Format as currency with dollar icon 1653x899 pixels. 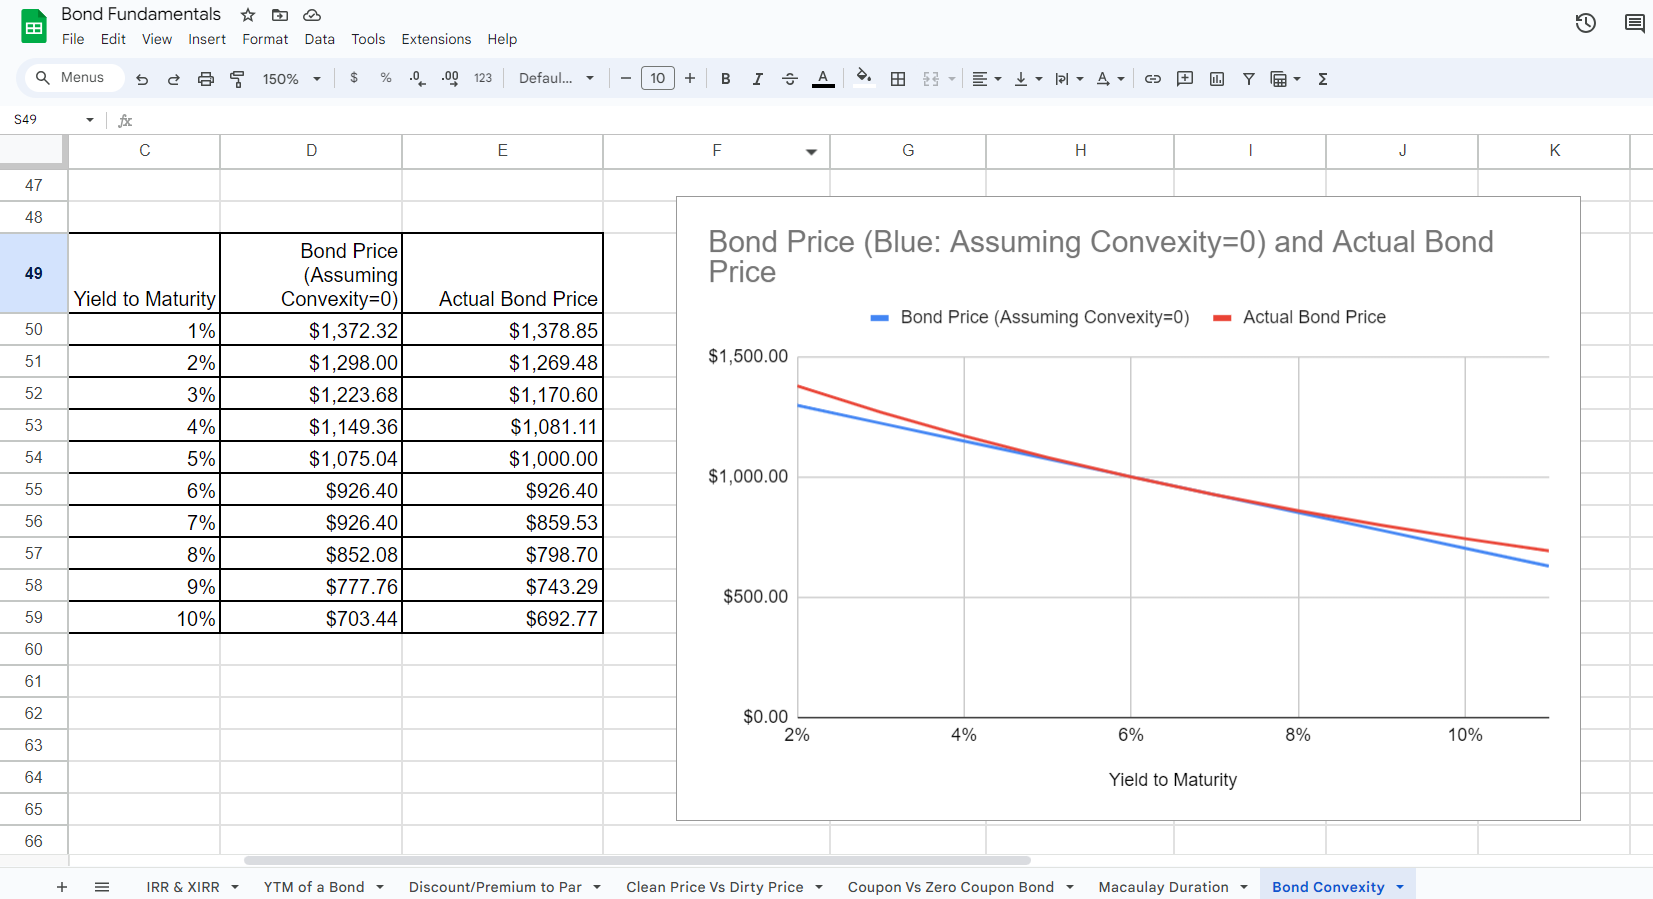[354, 78]
